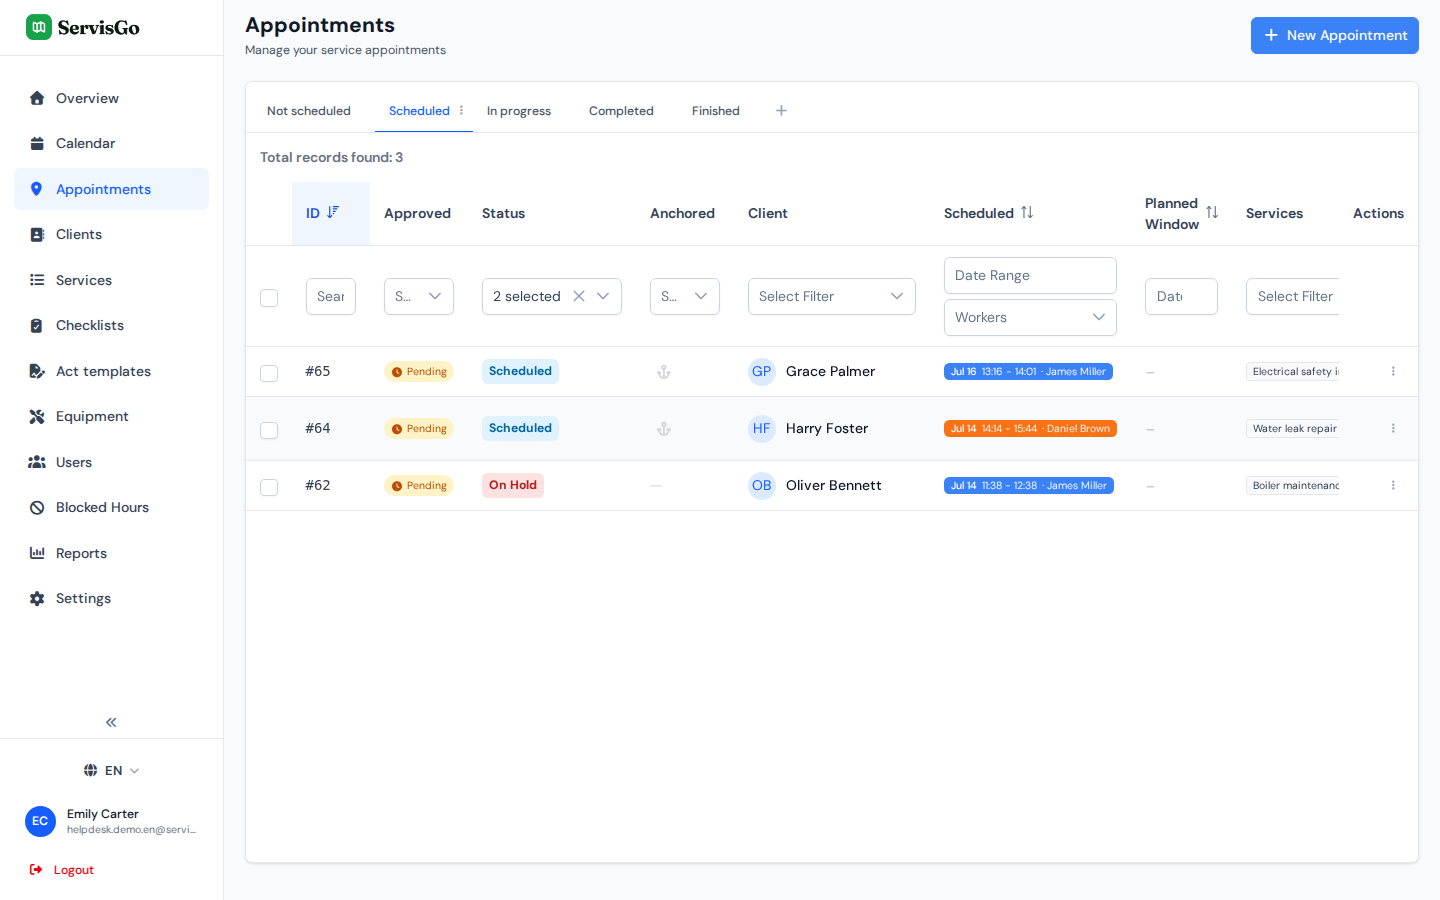
Task: Open Calendar via its calendar icon
Action: [37, 143]
